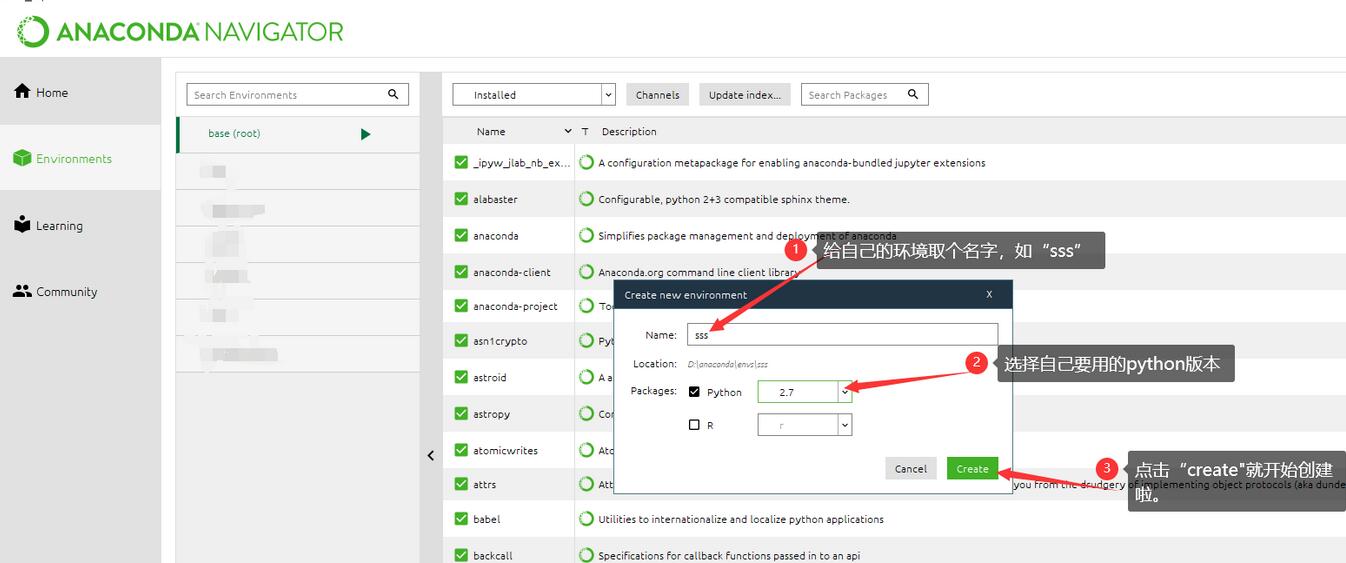This screenshot has width=1346, height=563.
Task: Toggle the Python package checkbox
Action: tap(695, 392)
